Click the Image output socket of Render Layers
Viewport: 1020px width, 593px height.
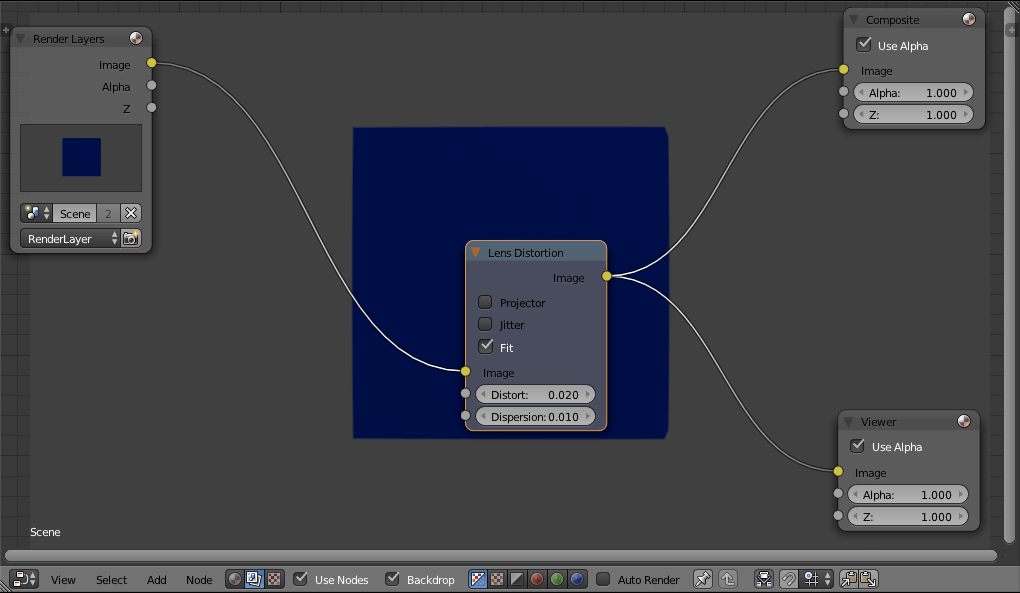point(152,63)
